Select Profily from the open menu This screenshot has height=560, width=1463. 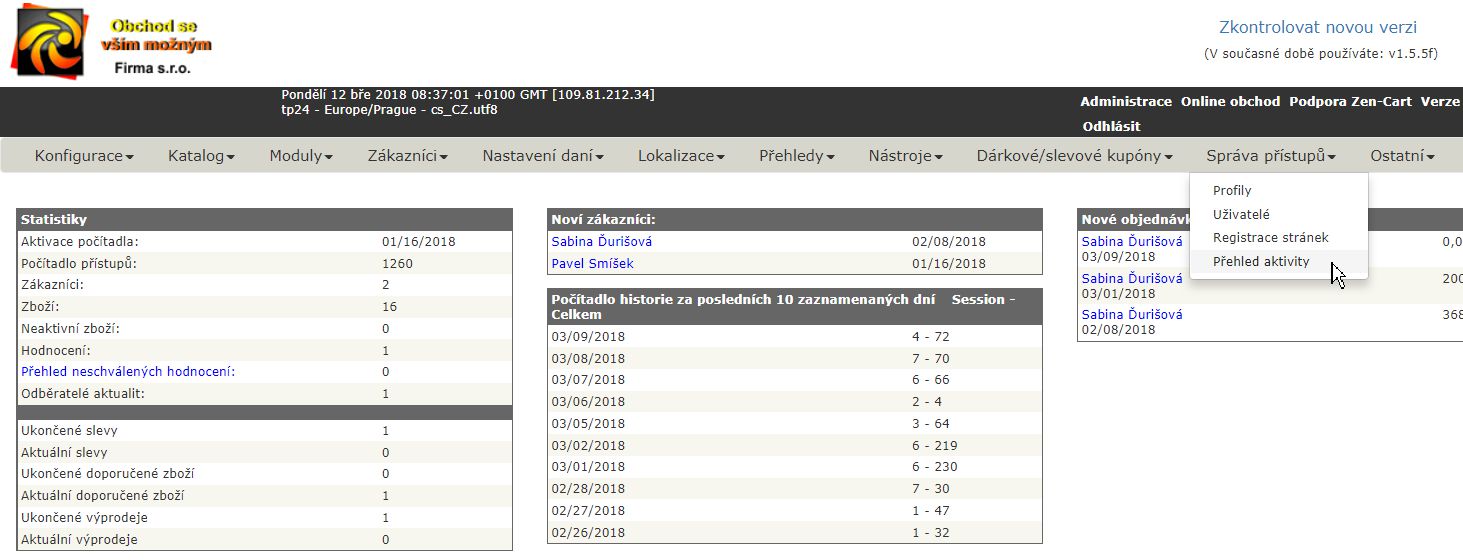tap(1232, 191)
